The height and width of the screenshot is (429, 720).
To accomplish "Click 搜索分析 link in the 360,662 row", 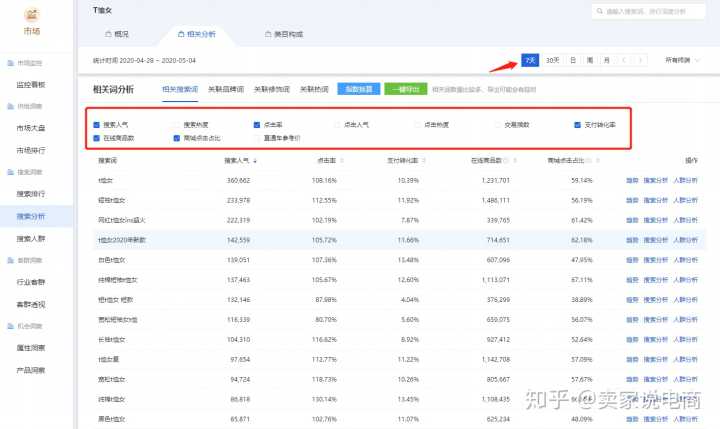I will pos(655,181).
